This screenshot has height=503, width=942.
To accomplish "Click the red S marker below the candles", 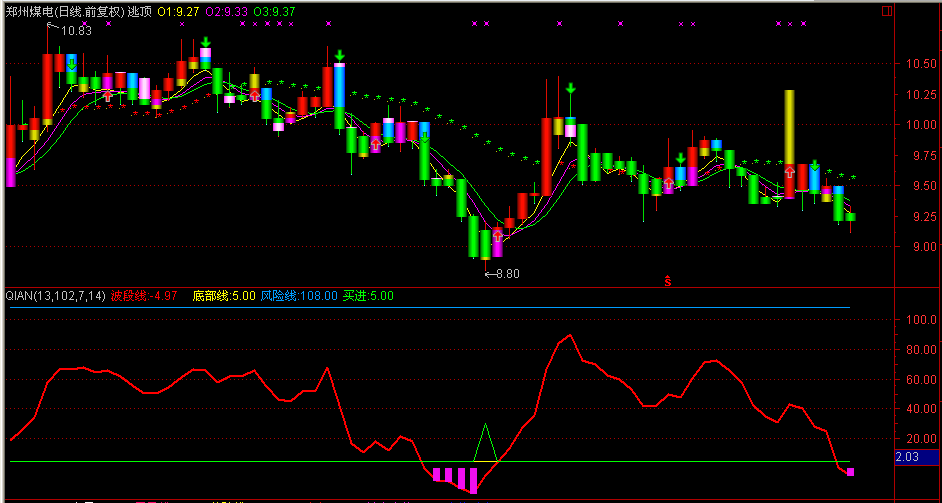I will 668,281.
